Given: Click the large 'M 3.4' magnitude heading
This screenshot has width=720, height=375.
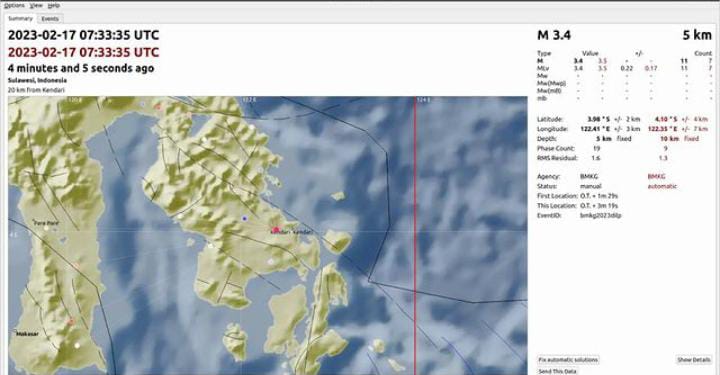Looking at the screenshot, I should coord(554,35).
